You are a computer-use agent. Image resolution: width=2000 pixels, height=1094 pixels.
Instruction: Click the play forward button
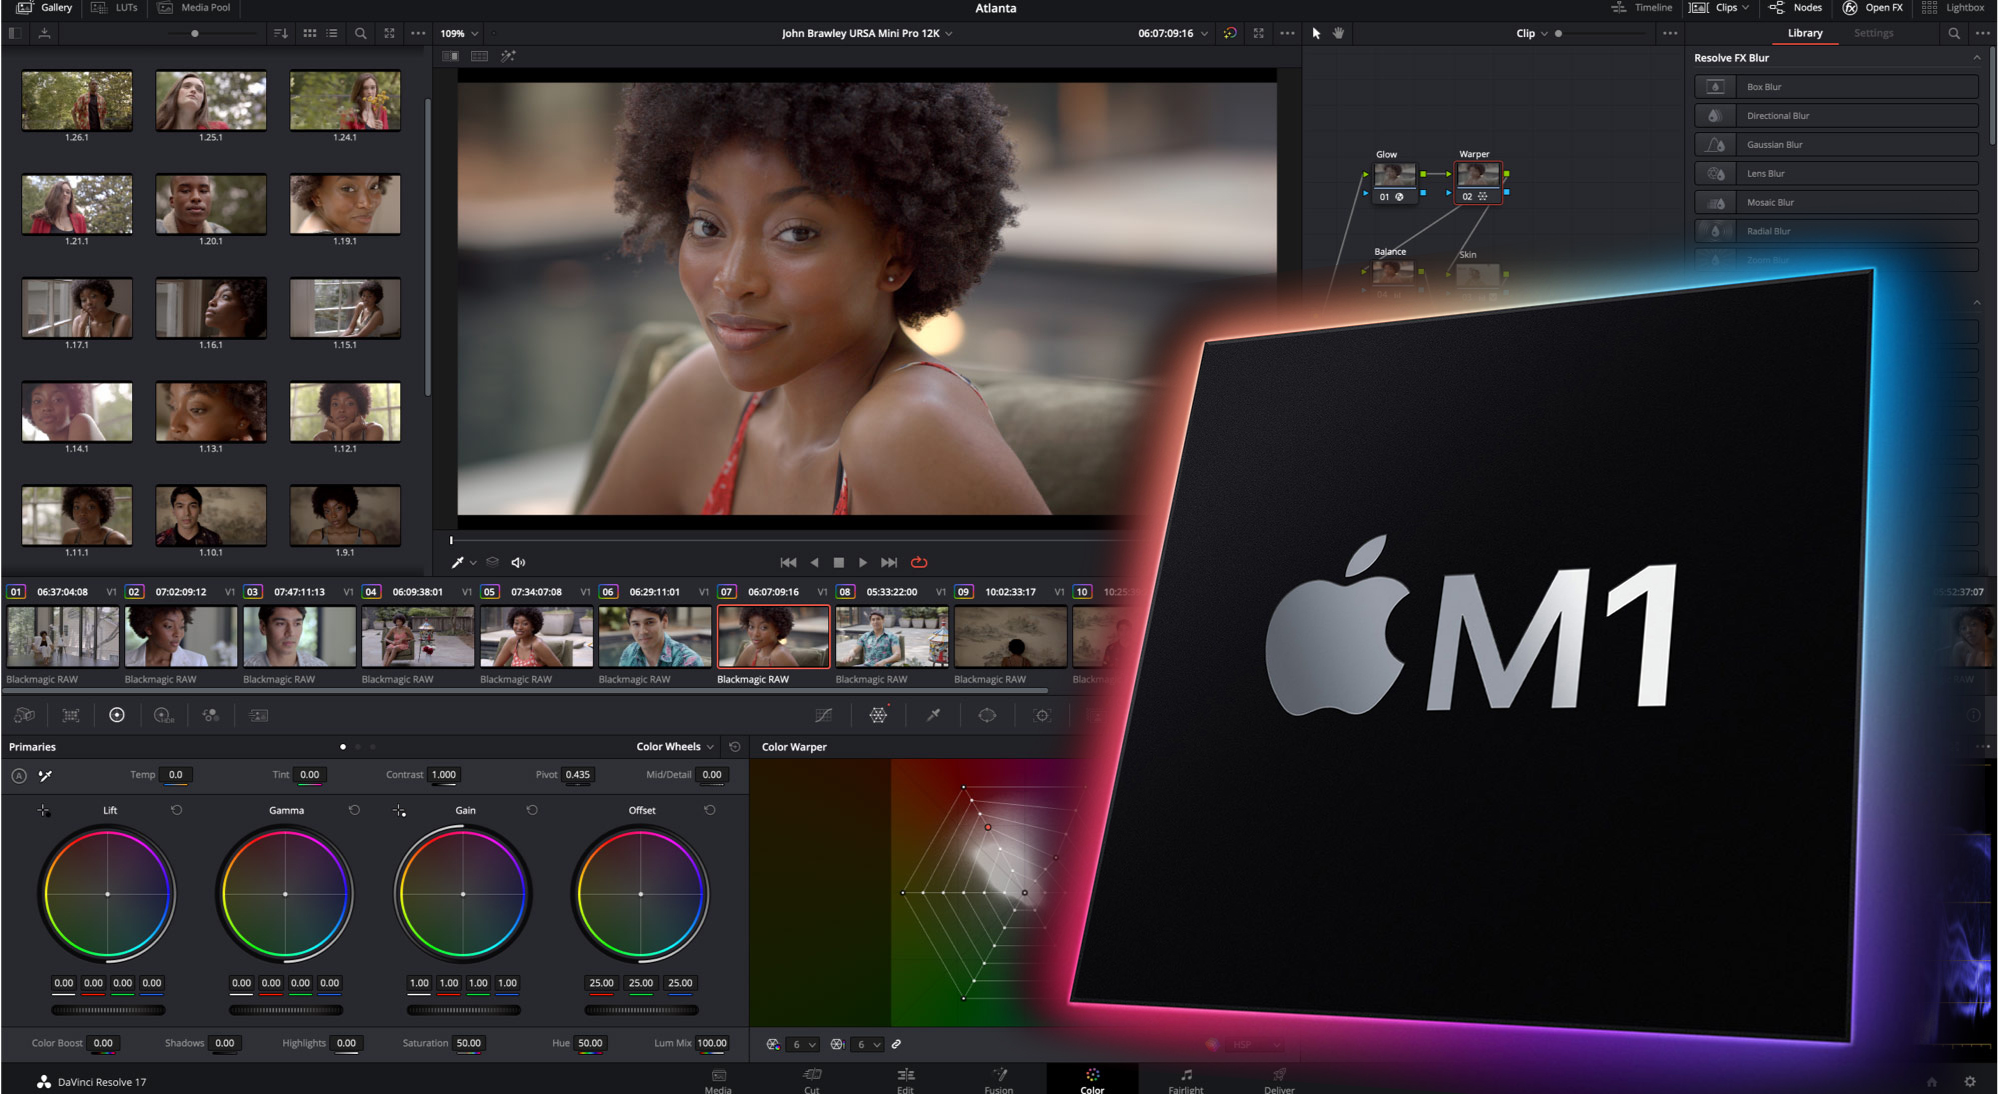click(863, 563)
